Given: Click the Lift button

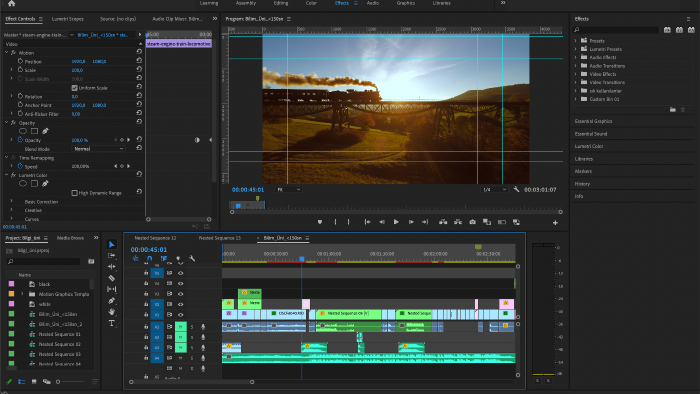Looking at the screenshot, I should [x=443, y=222].
